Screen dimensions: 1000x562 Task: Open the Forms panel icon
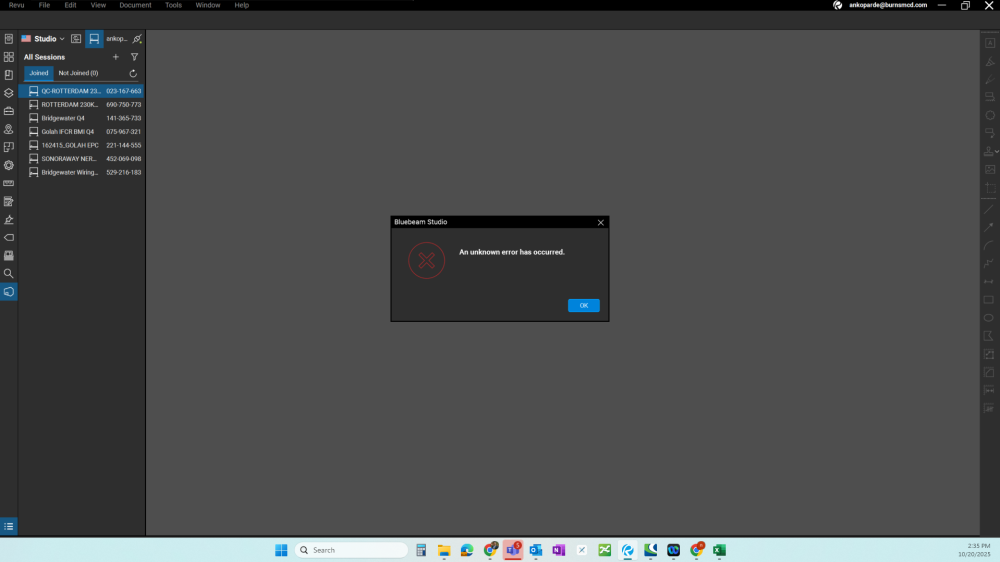9,202
